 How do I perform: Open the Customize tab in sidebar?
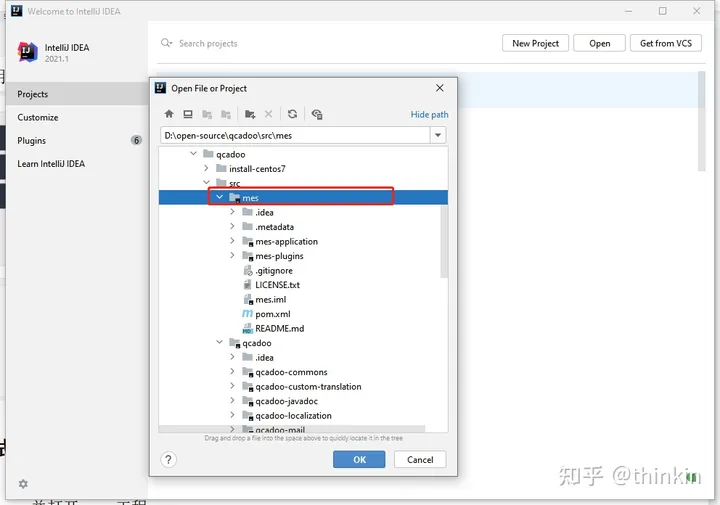pyautogui.click(x=77, y=117)
